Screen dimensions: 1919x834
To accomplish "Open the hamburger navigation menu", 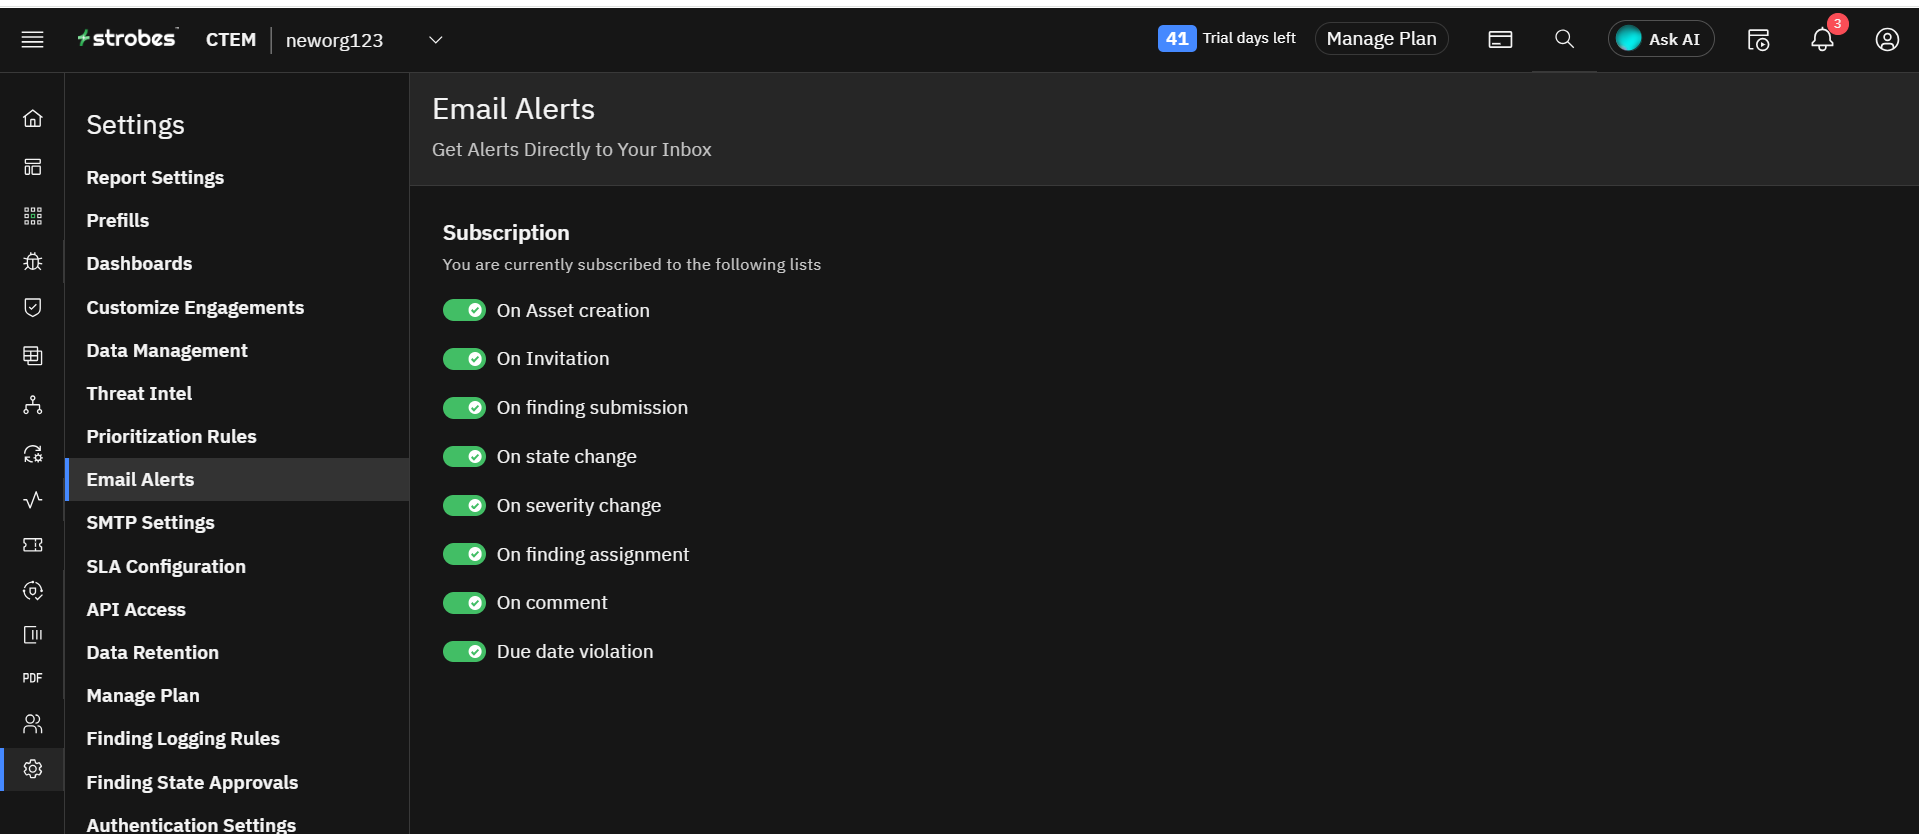I will coord(33,39).
